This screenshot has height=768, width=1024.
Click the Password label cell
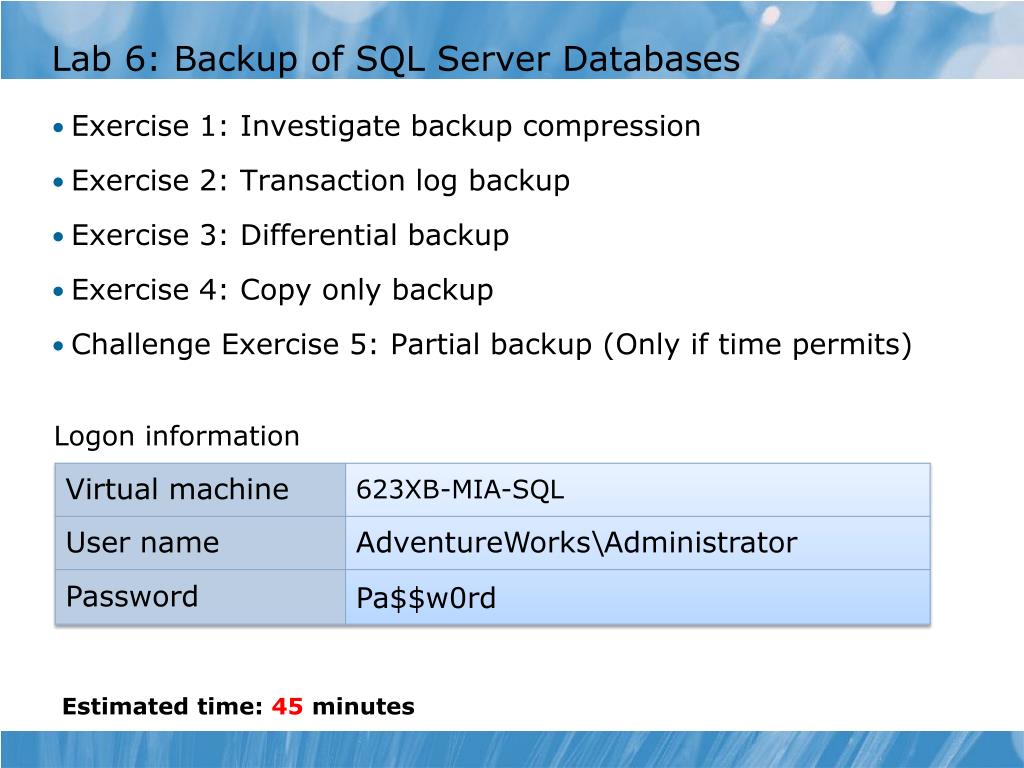point(200,598)
